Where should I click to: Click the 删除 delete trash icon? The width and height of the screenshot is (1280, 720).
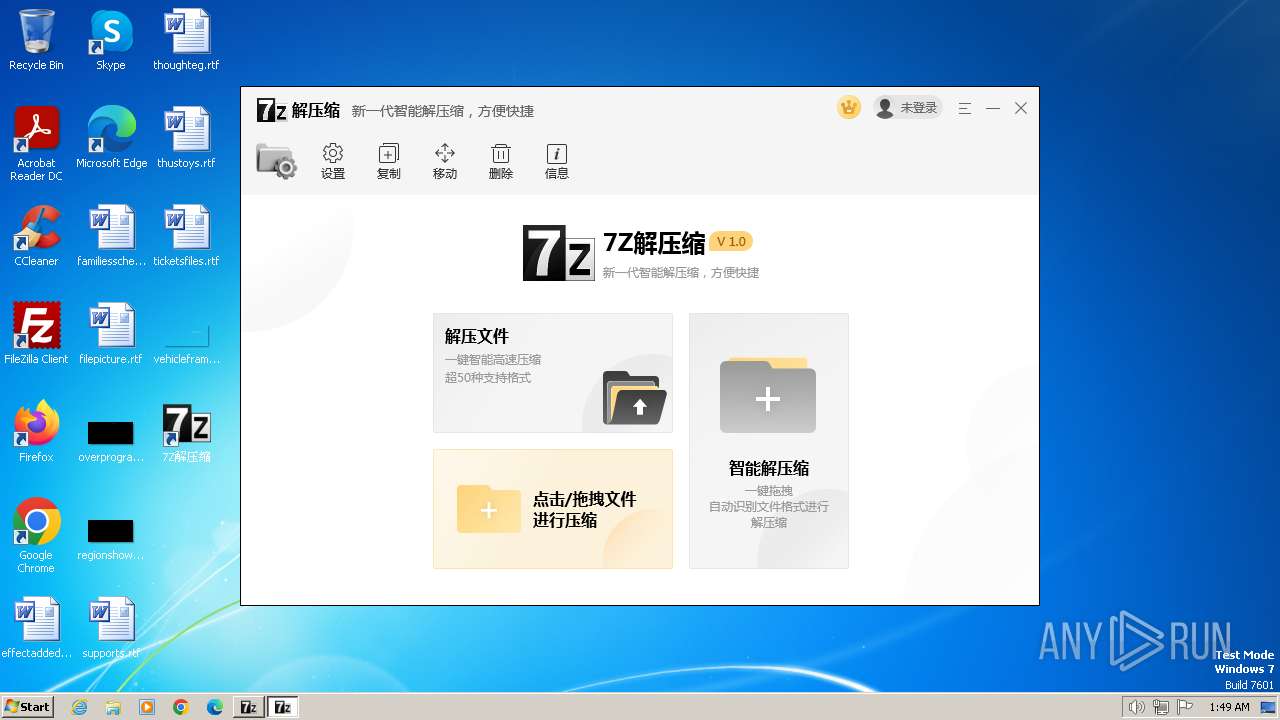(501, 161)
